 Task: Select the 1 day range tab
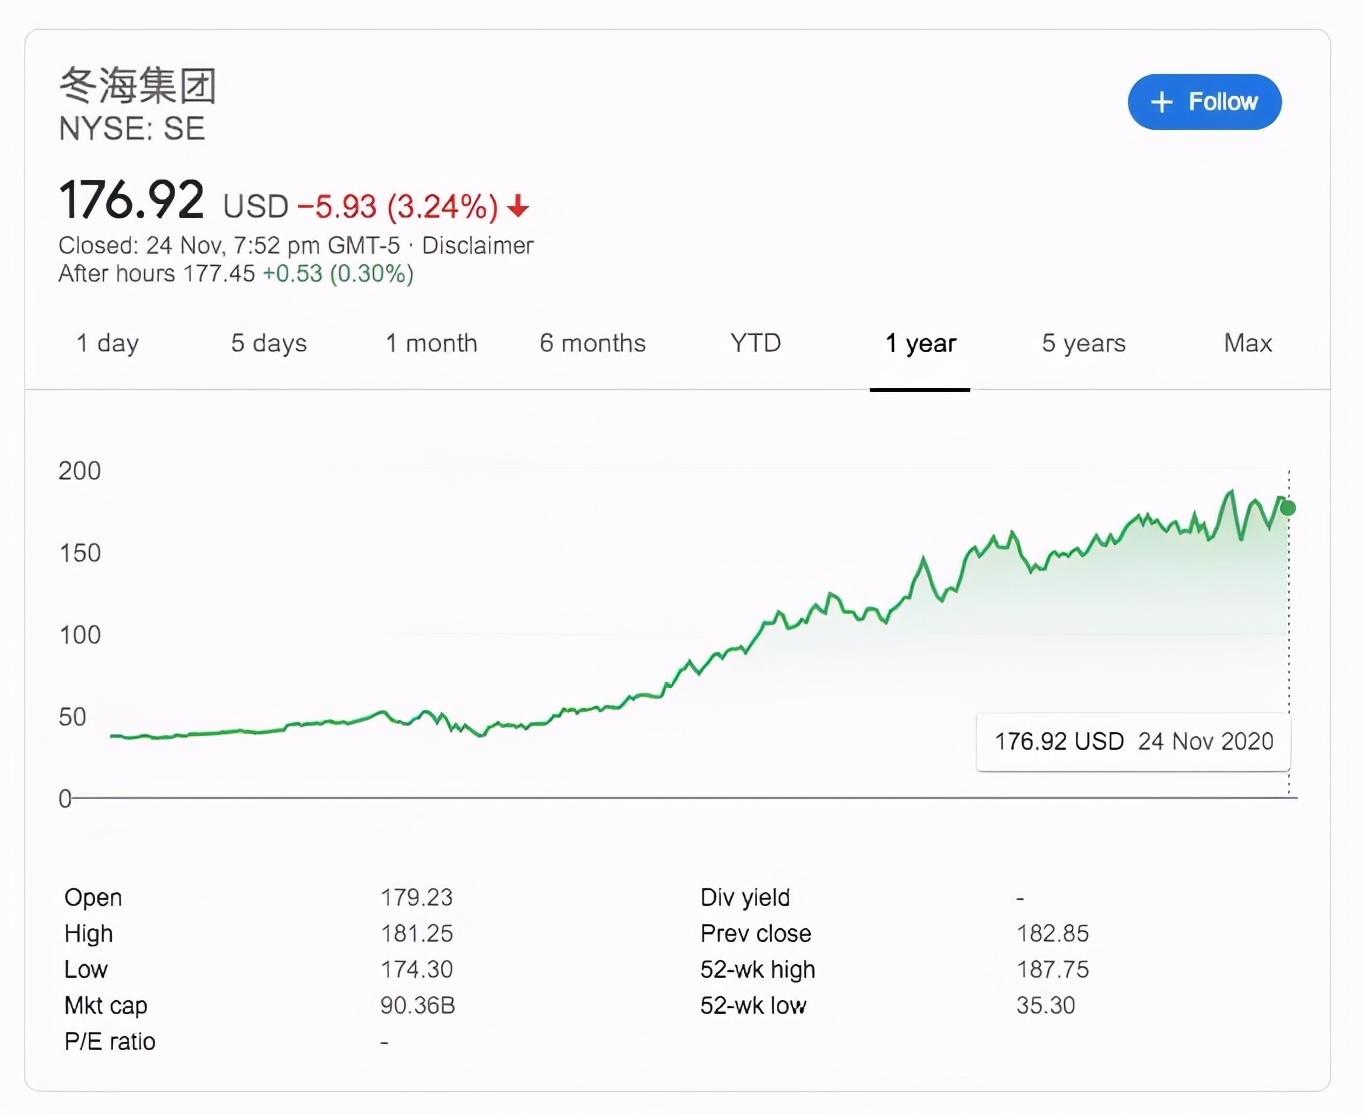(107, 343)
